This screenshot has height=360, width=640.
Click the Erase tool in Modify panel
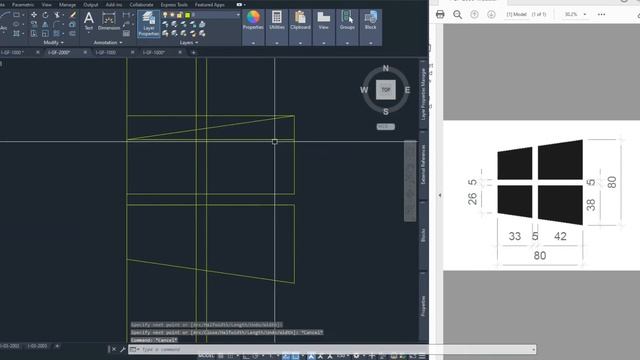coord(73,15)
